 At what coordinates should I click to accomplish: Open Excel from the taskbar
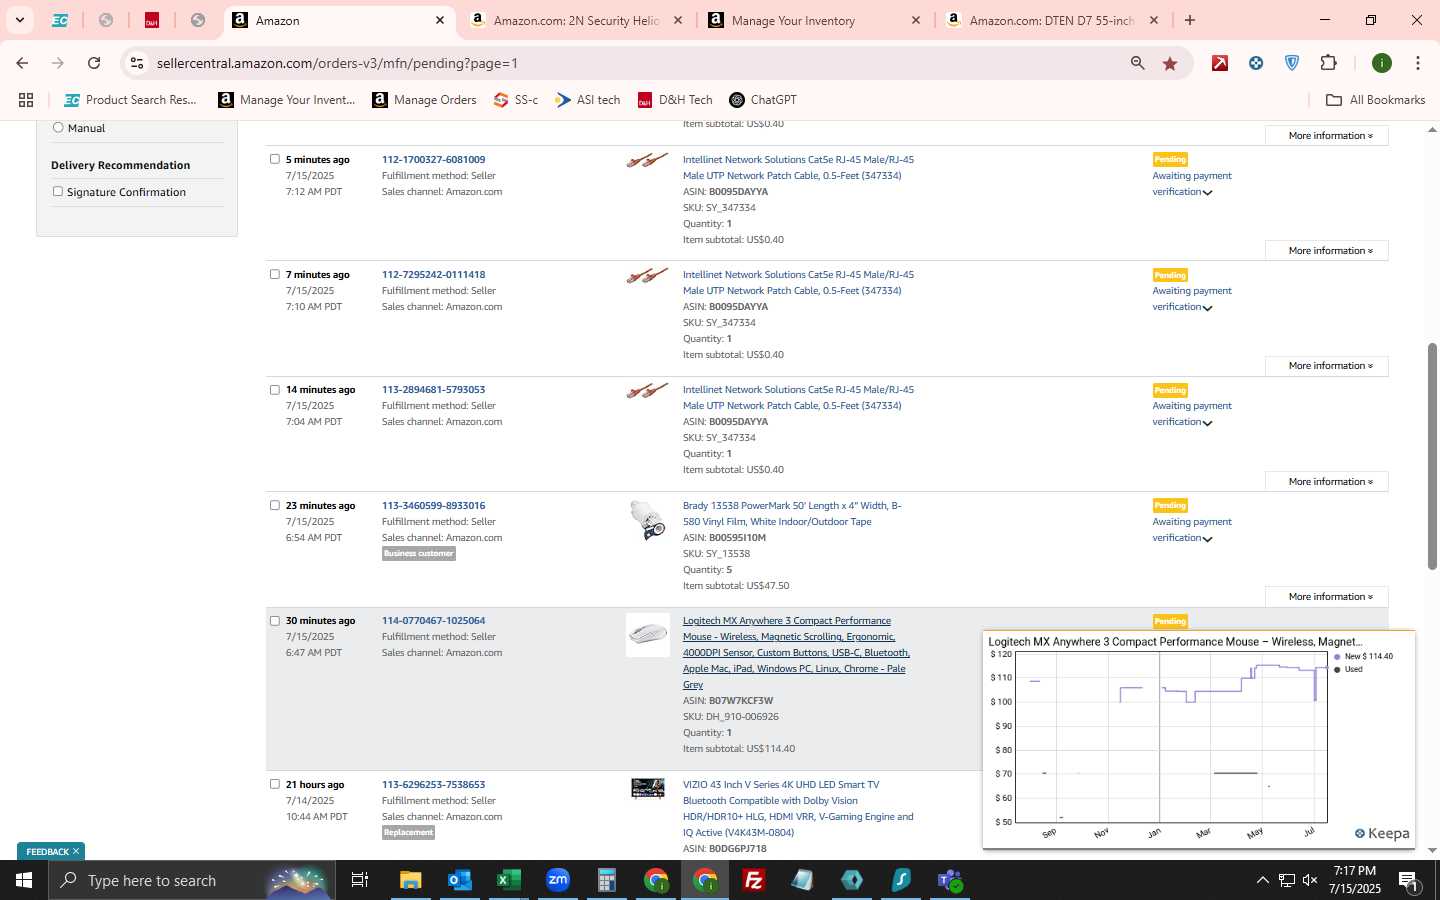(508, 880)
